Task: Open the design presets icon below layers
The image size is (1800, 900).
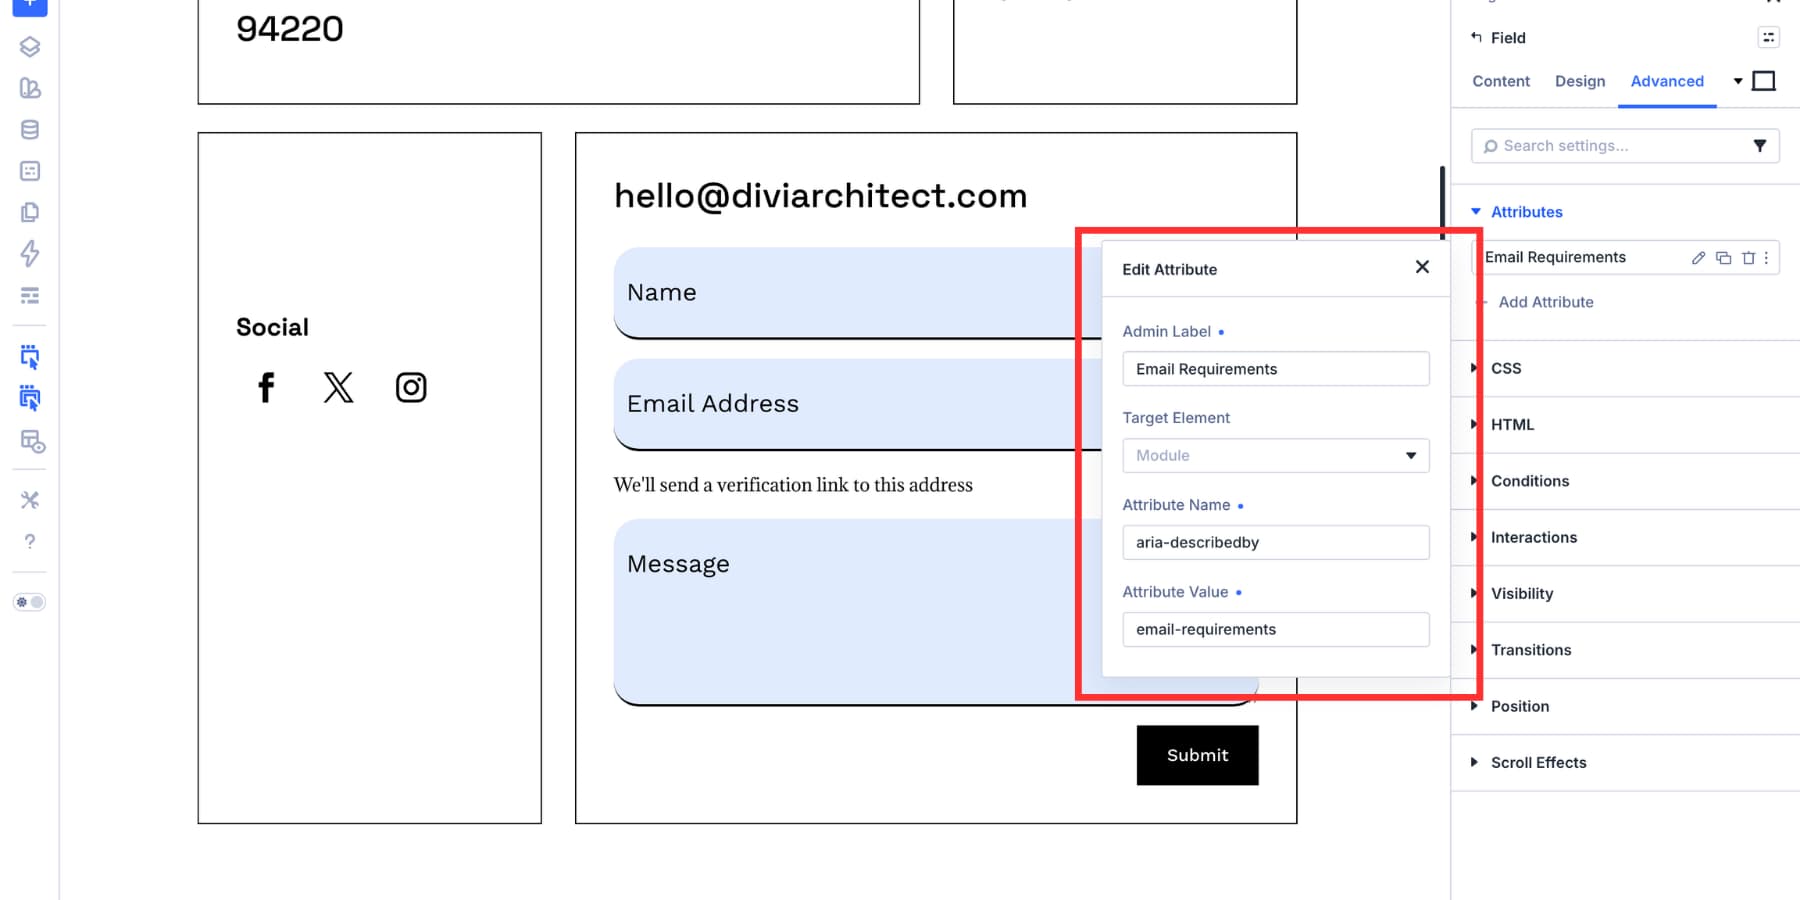Action: pos(30,88)
